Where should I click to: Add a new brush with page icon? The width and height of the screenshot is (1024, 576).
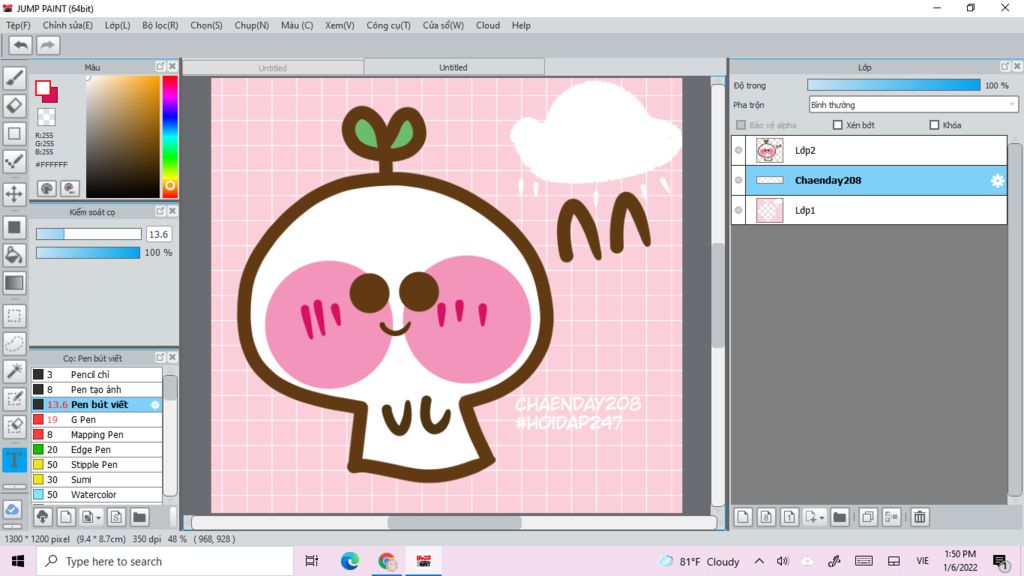pos(66,517)
